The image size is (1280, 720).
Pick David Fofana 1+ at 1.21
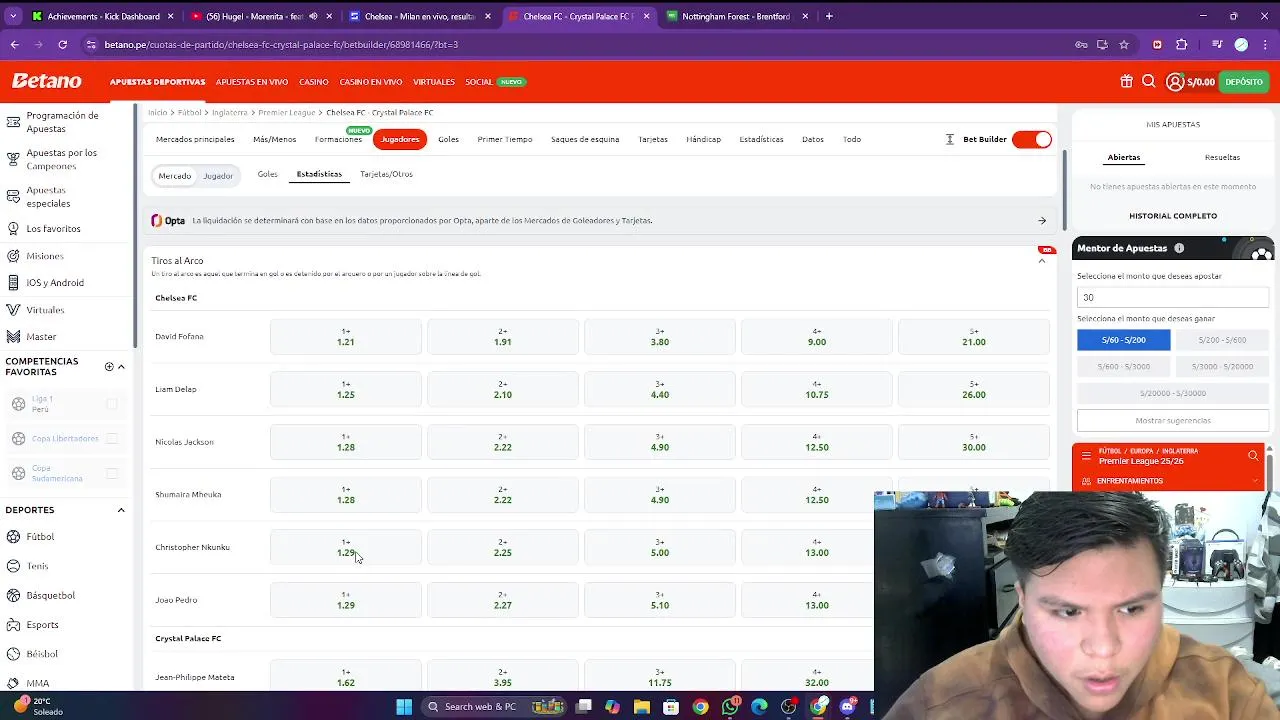345,337
